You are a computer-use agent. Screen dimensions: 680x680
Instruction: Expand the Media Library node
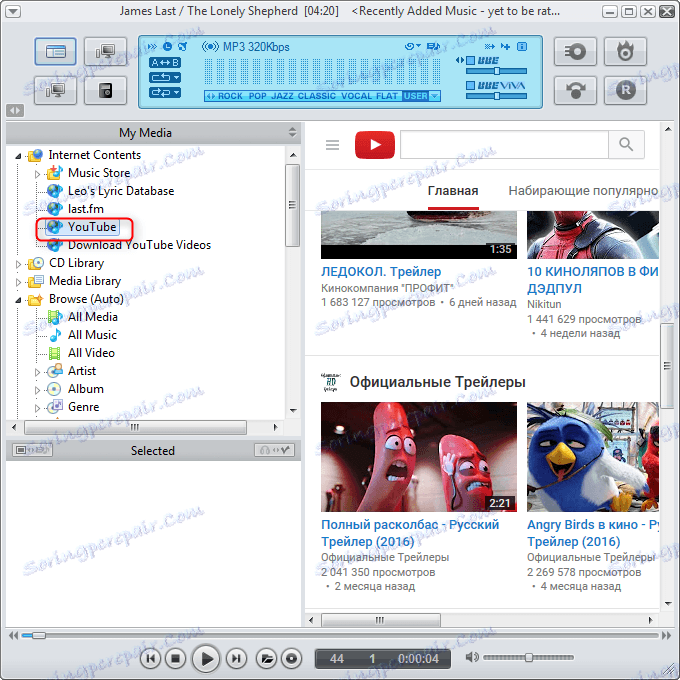point(18,282)
